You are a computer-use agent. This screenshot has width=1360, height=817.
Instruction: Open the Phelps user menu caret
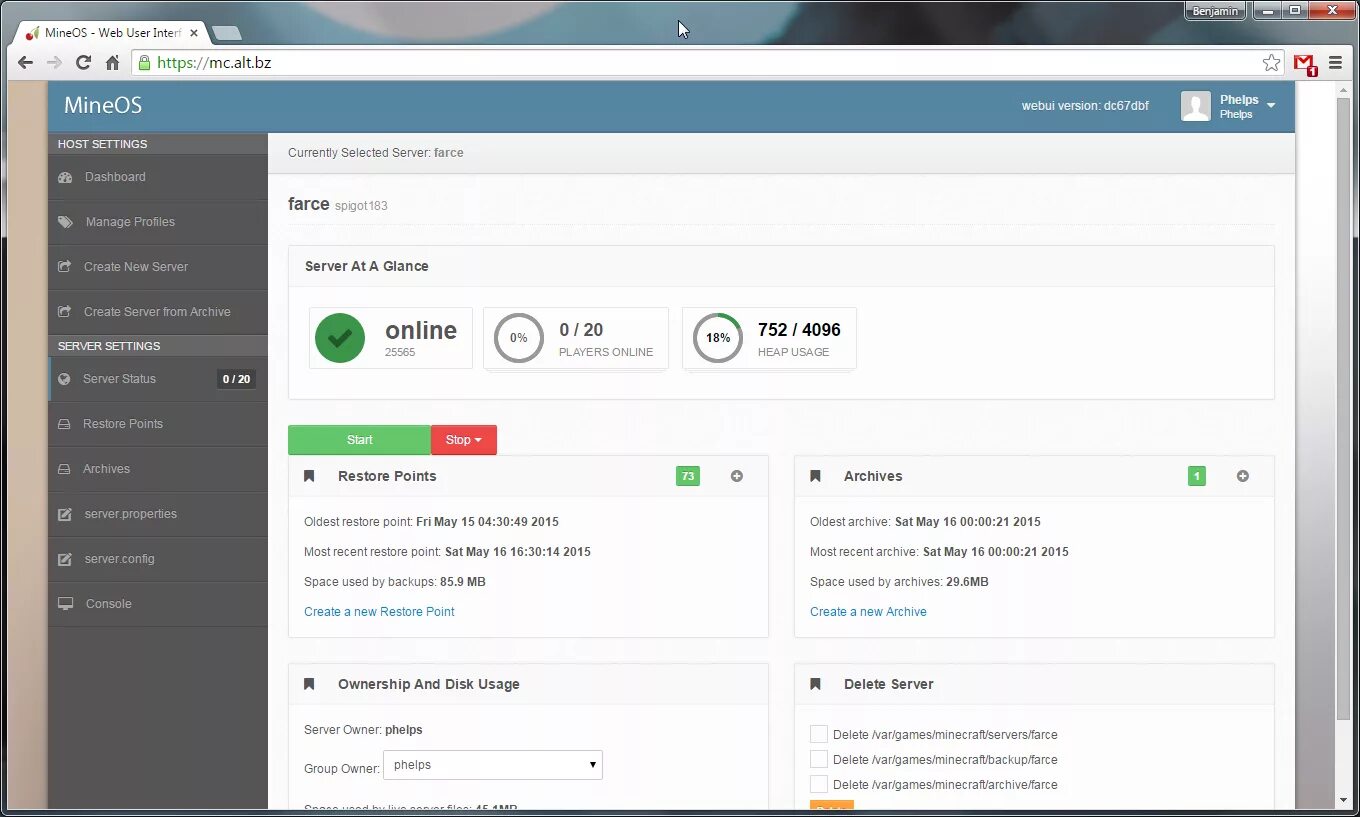click(x=1271, y=105)
